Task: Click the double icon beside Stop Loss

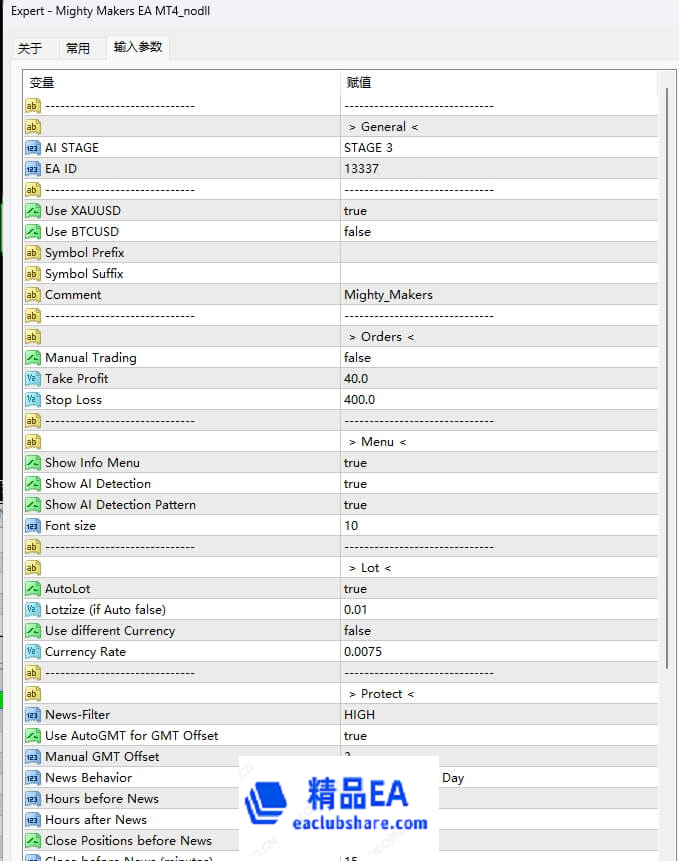Action: [32, 400]
